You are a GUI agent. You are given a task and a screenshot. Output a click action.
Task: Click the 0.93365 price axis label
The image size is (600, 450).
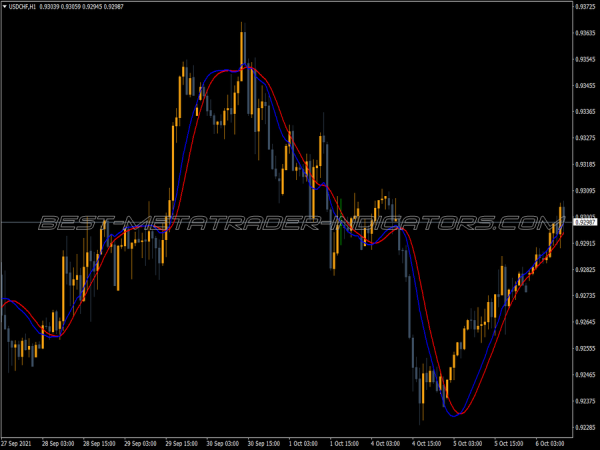pyautogui.click(x=585, y=112)
